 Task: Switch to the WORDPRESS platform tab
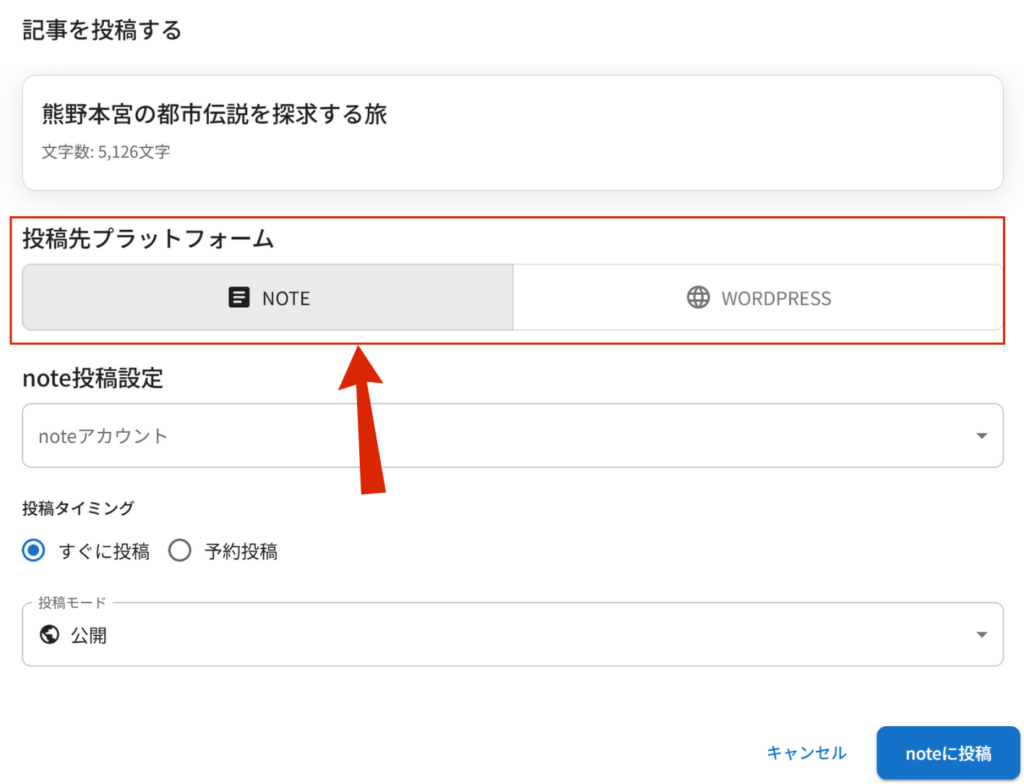point(758,298)
